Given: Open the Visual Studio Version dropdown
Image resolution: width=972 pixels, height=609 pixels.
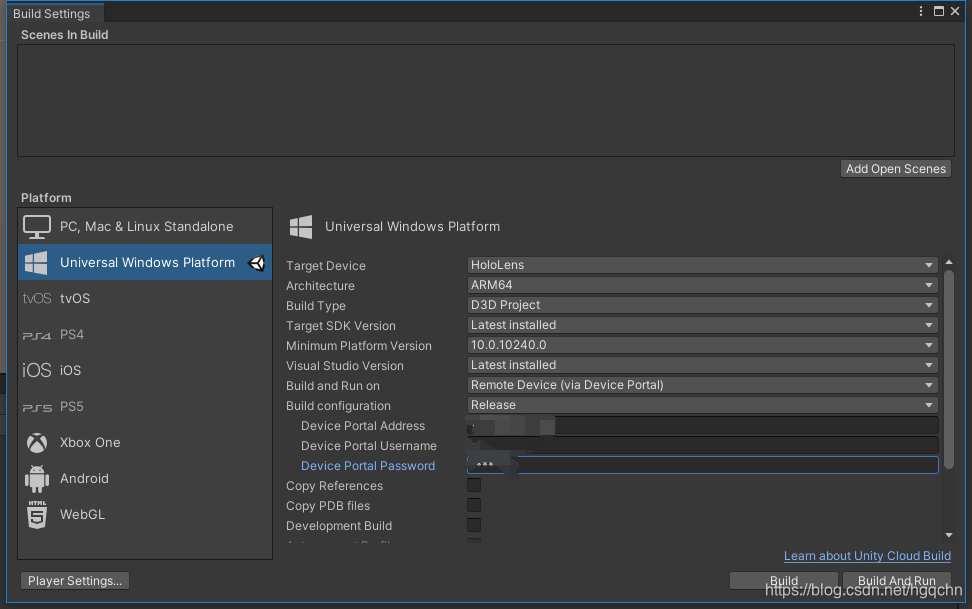Looking at the screenshot, I should (702, 365).
